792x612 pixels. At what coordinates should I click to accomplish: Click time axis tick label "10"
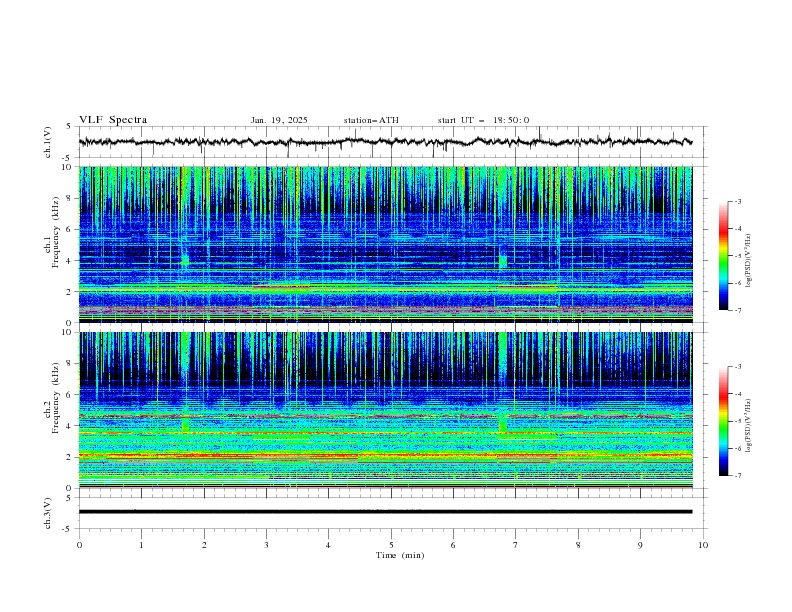coord(703,545)
